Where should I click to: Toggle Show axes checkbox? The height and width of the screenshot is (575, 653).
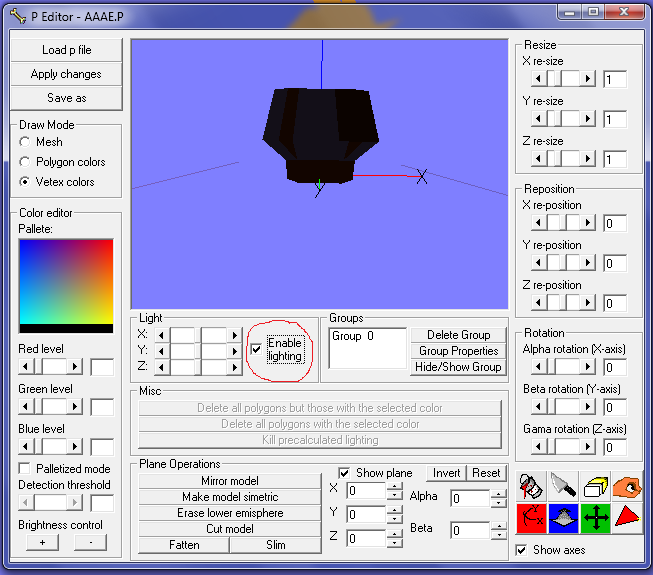click(521, 550)
